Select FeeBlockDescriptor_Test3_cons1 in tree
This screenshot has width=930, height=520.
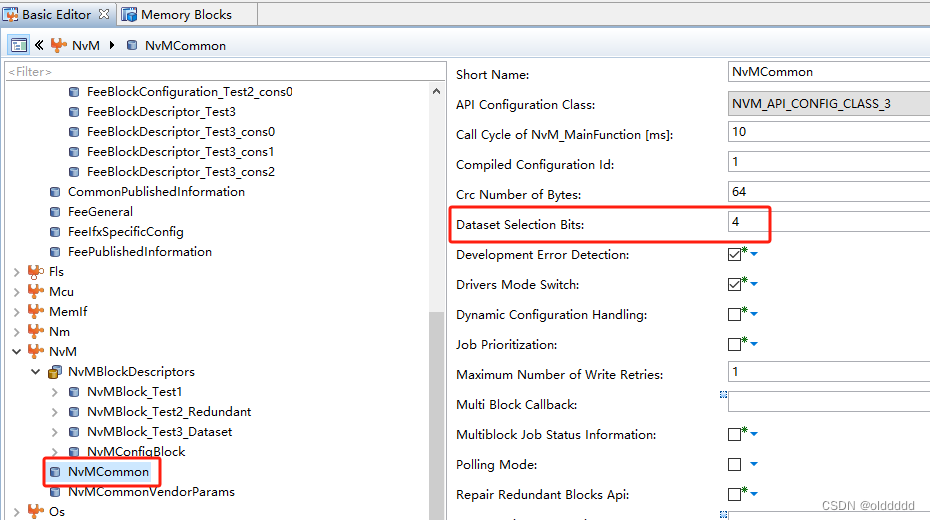(180, 152)
